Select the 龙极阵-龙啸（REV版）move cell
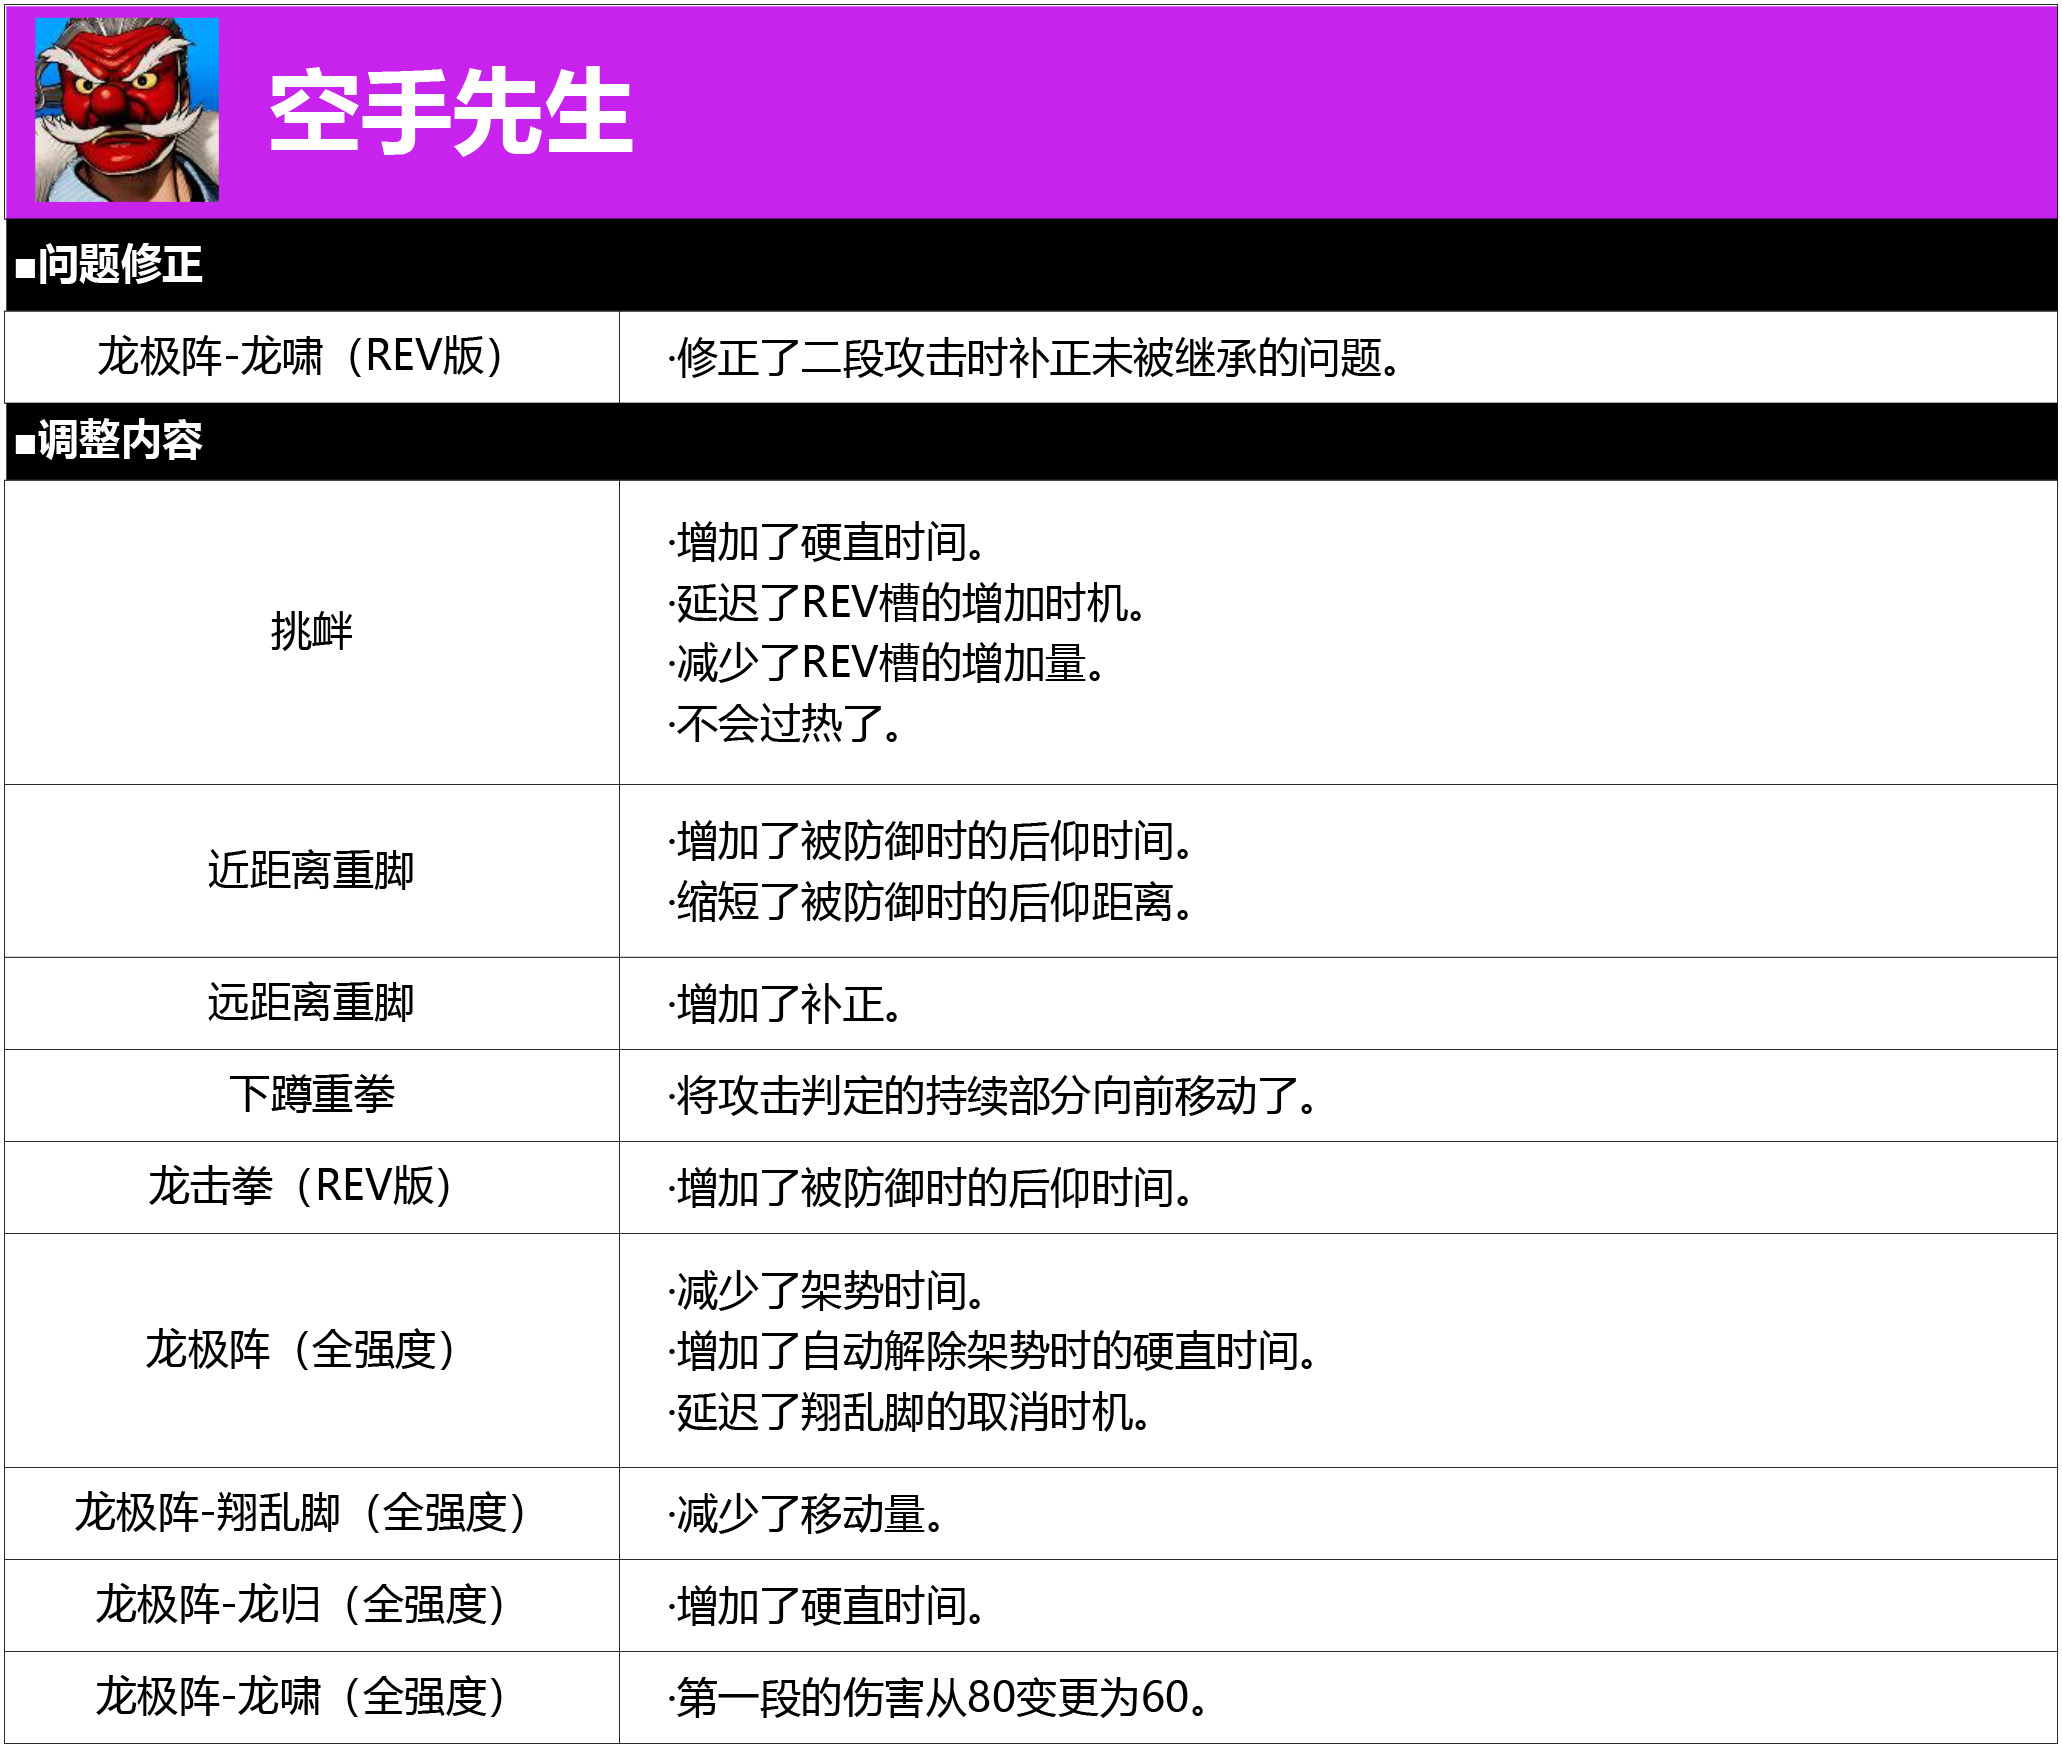 coord(312,357)
